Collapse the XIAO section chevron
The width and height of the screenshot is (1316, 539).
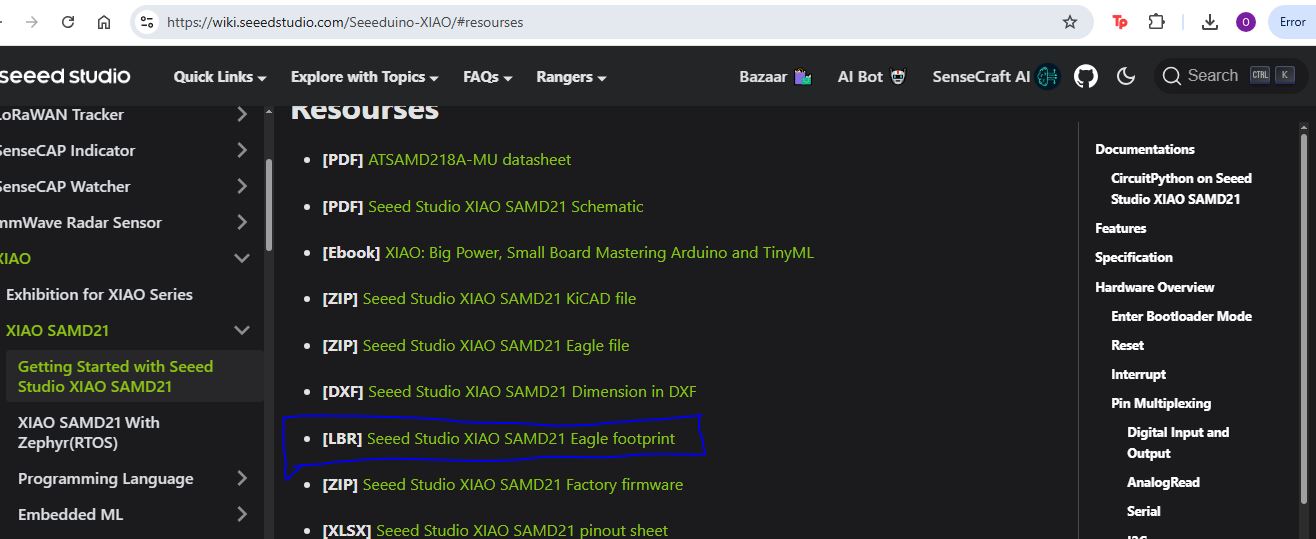coord(242,258)
